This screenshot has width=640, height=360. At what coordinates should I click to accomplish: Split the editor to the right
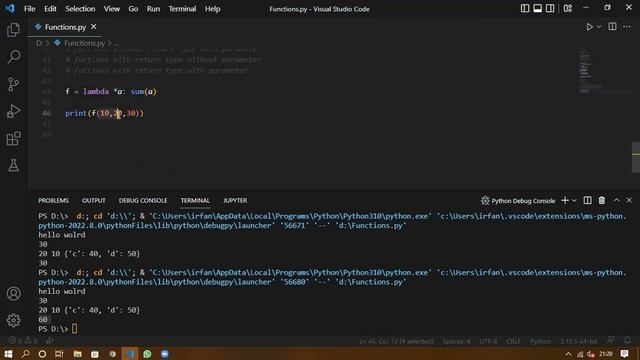(x=612, y=27)
